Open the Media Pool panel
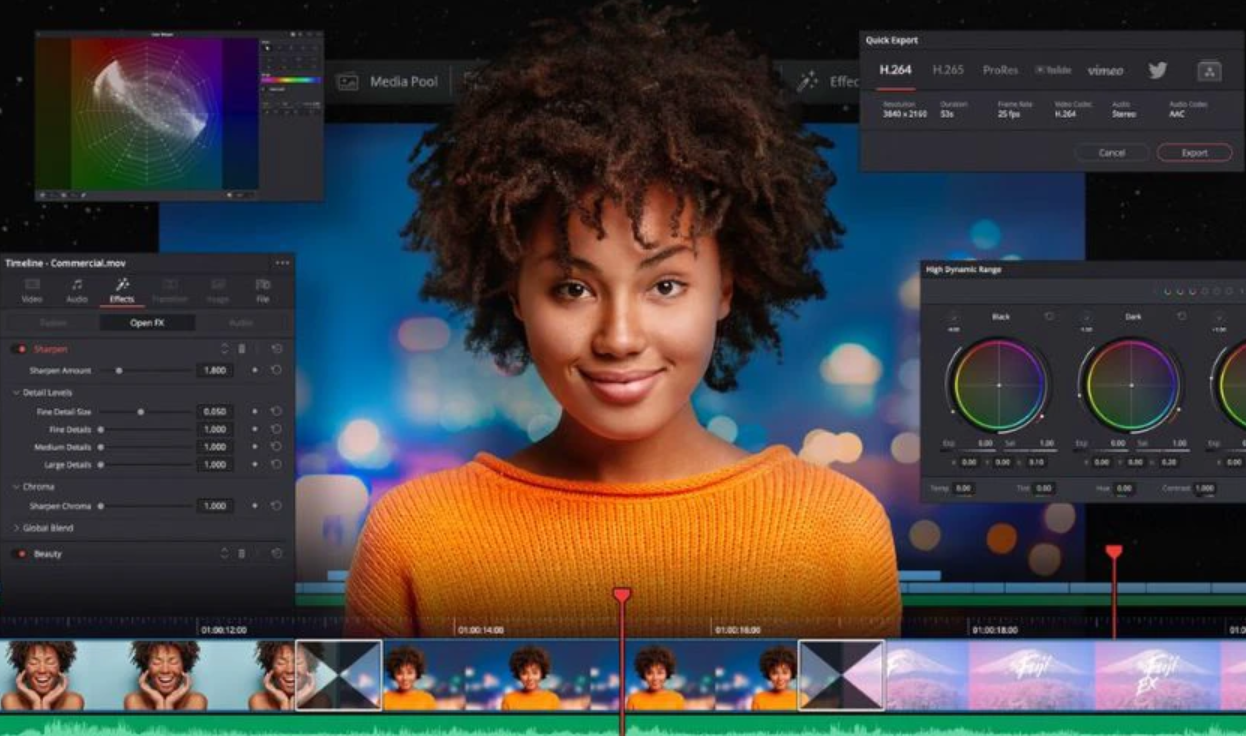 388,82
